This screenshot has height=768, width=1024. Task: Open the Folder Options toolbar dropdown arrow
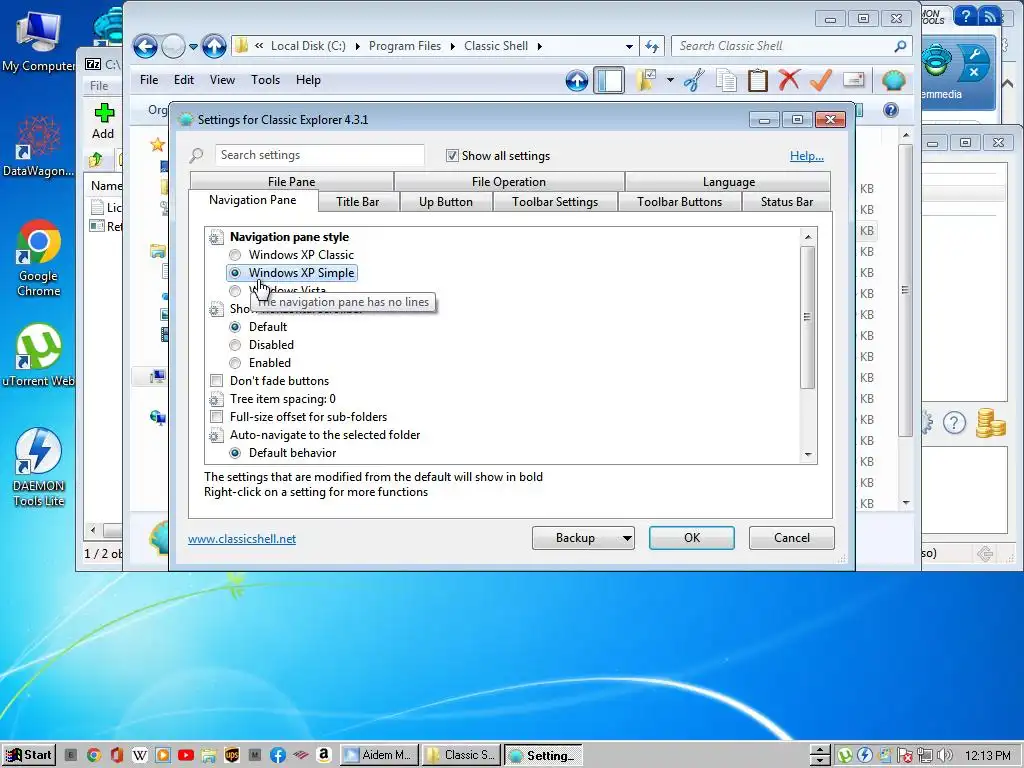click(x=670, y=80)
